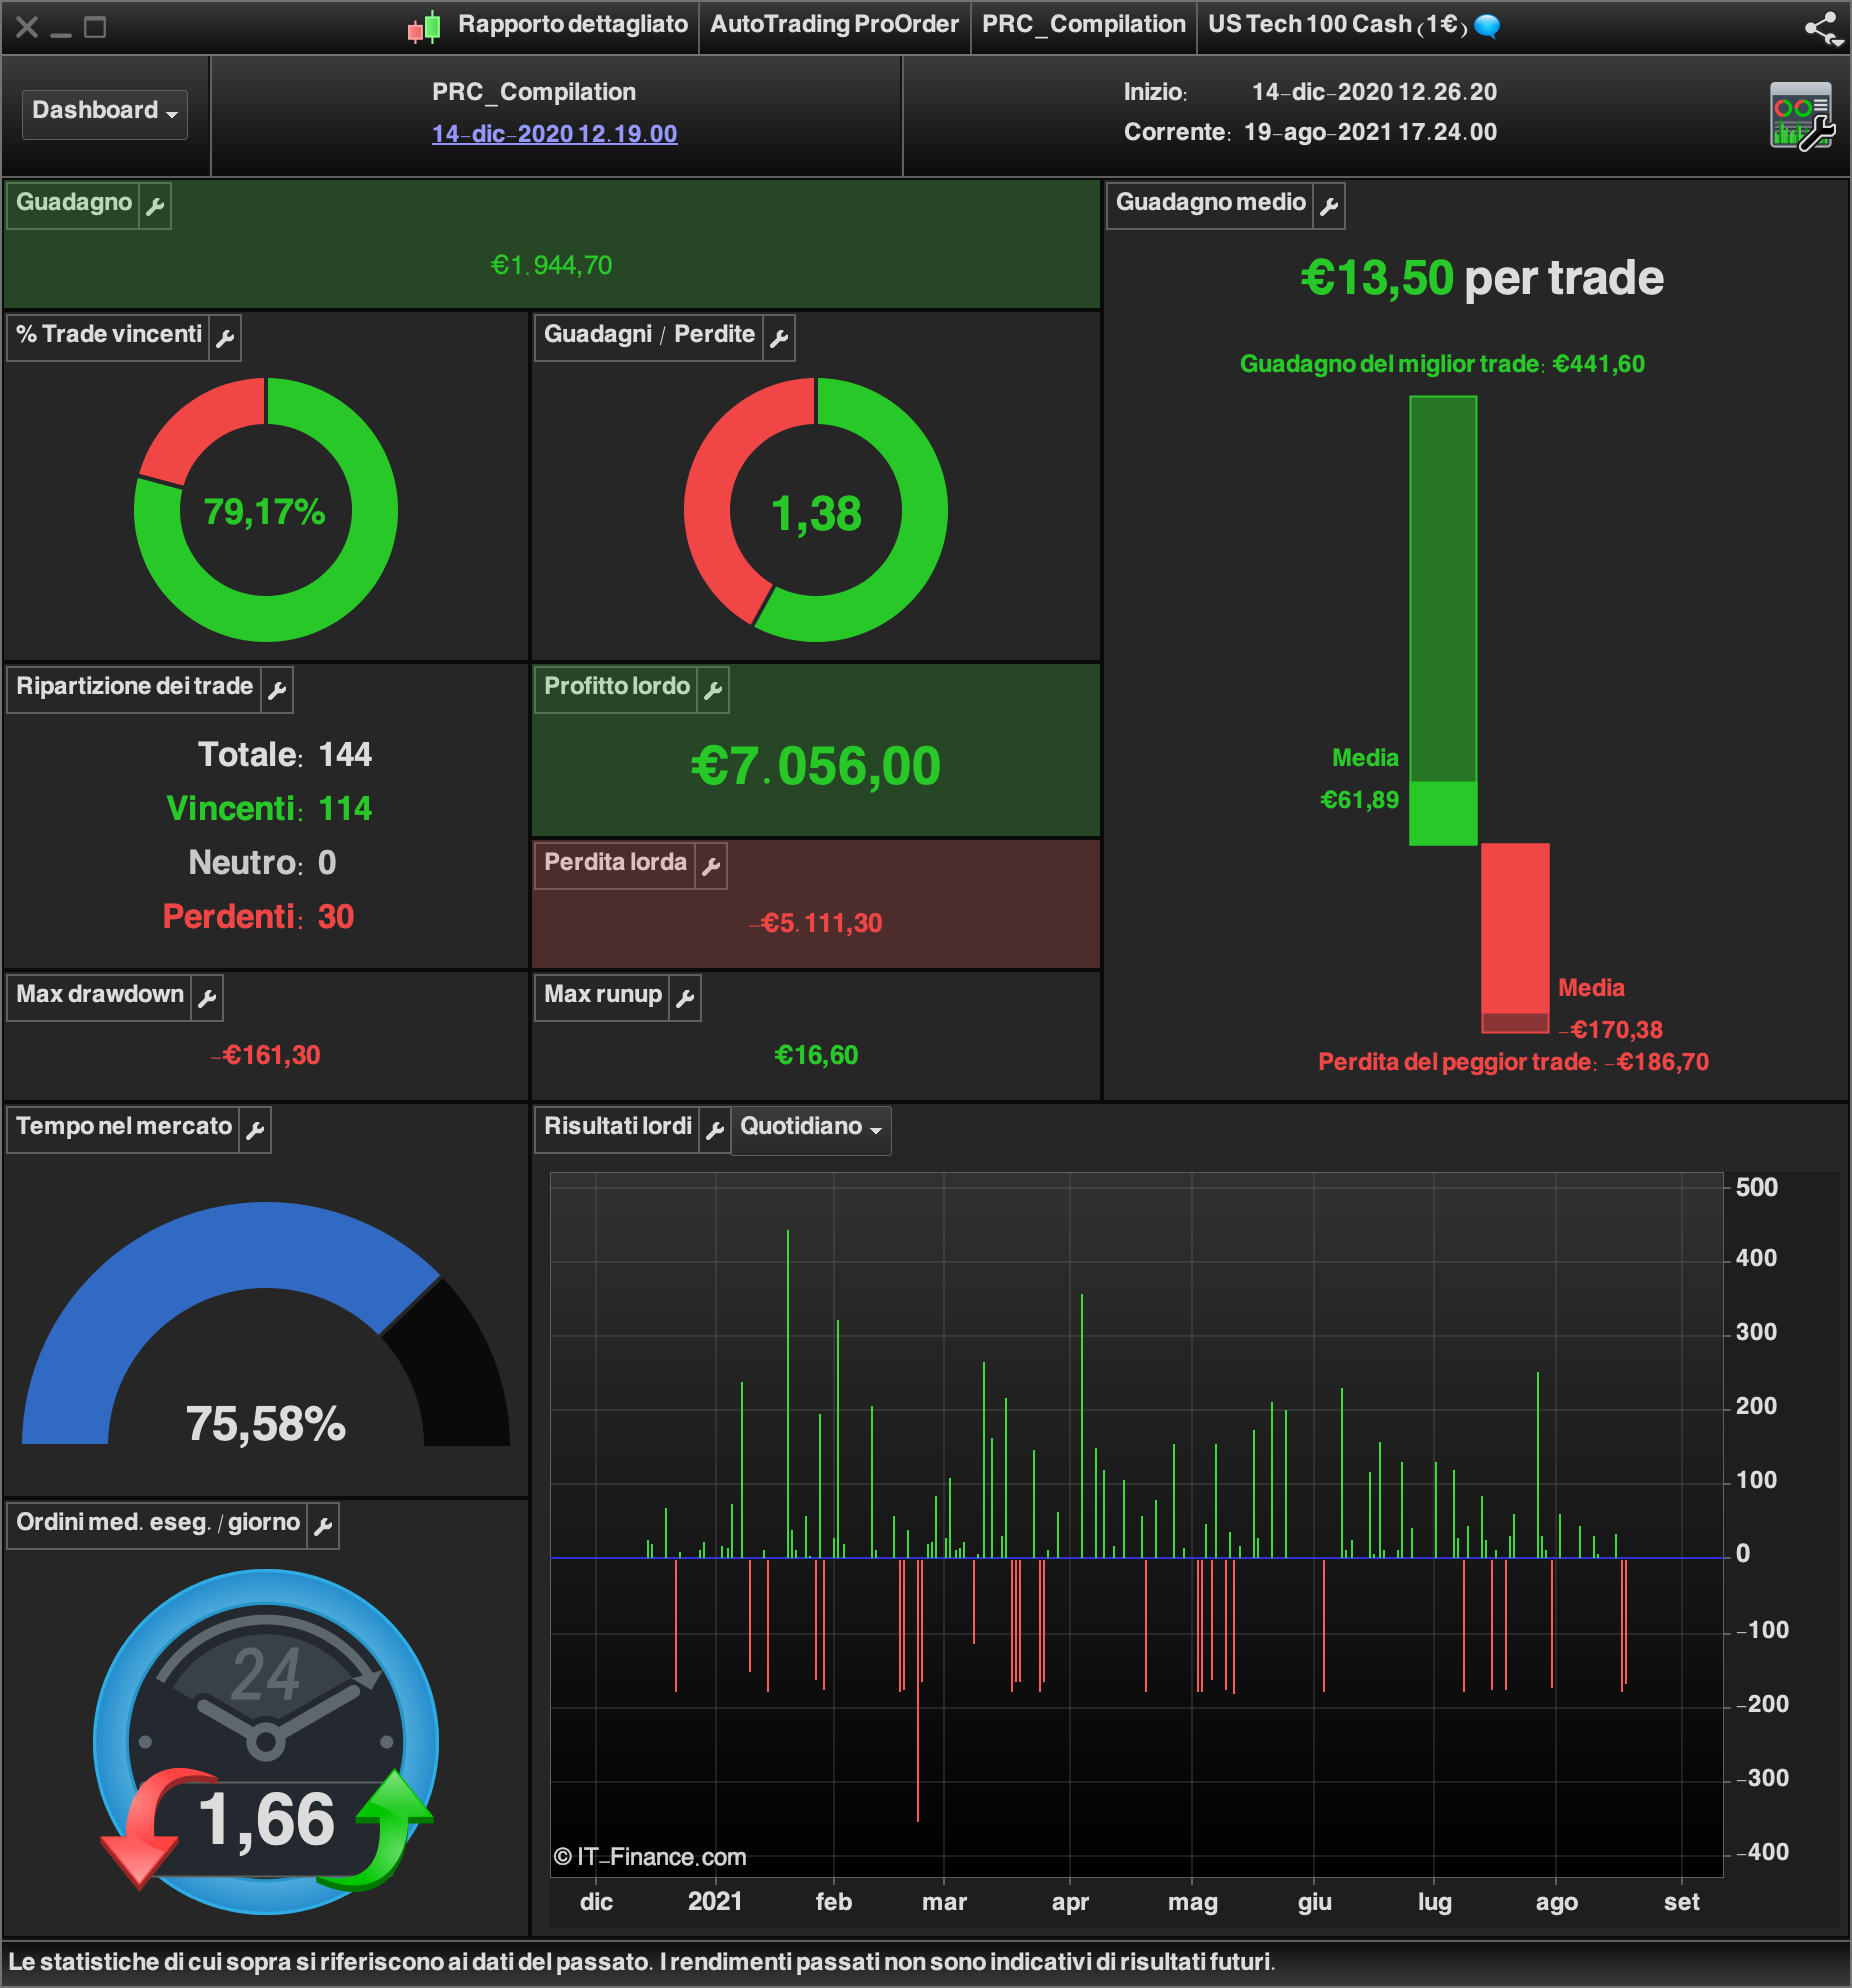Click wrench beside Ripartizione dei trade
This screenshot has width=1852, height=1988.
click(x=277, y=690)
